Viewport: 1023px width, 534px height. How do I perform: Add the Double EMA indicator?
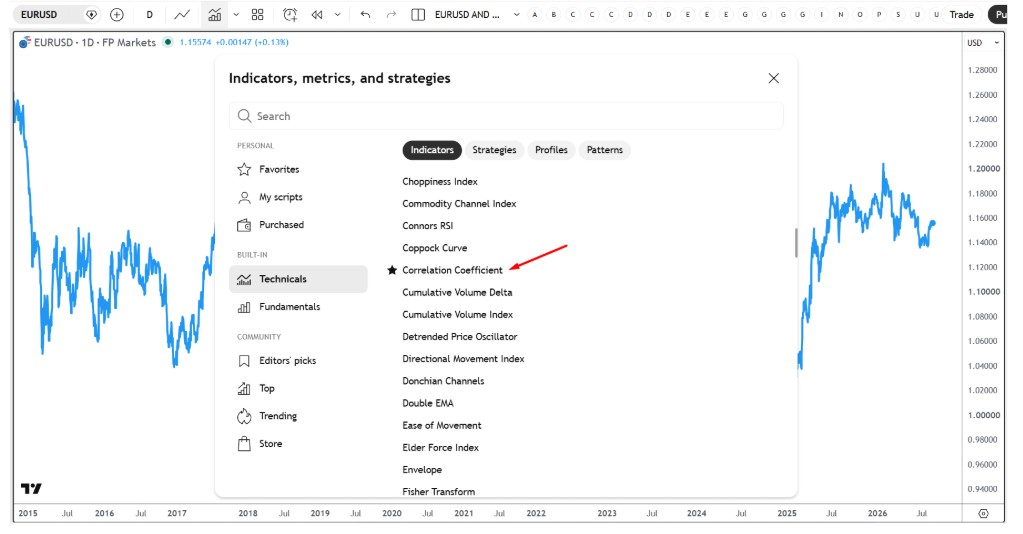(x=428, y=403)
